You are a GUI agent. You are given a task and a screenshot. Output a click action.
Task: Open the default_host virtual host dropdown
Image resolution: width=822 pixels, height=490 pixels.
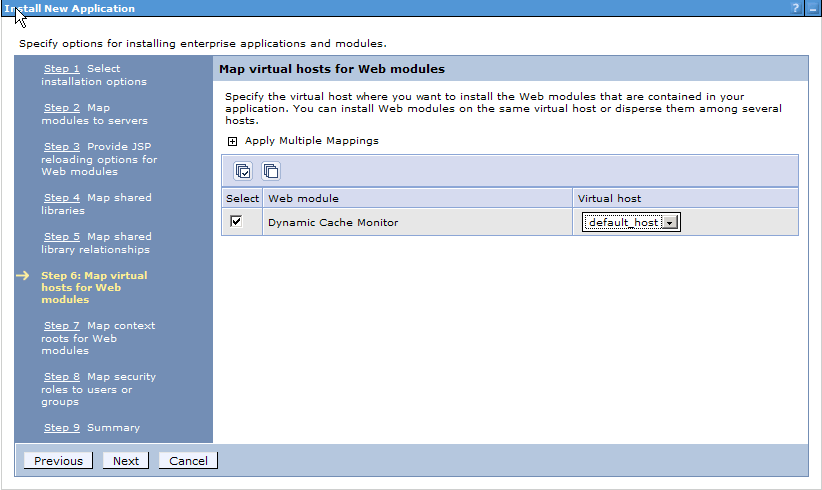pyautogui.click(x=631, y=222)
